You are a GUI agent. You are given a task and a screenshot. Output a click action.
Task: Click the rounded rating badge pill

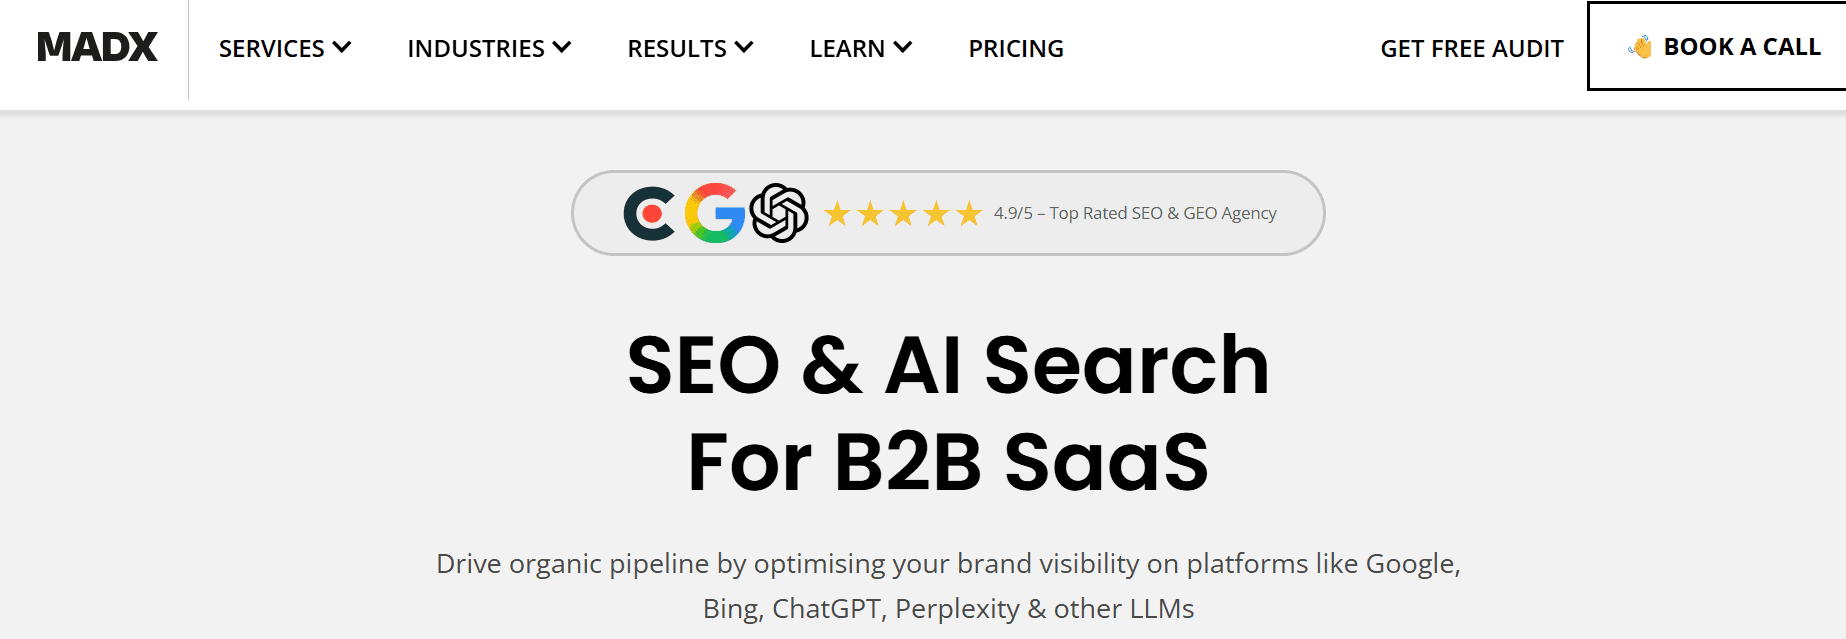(x=948, y=212)
